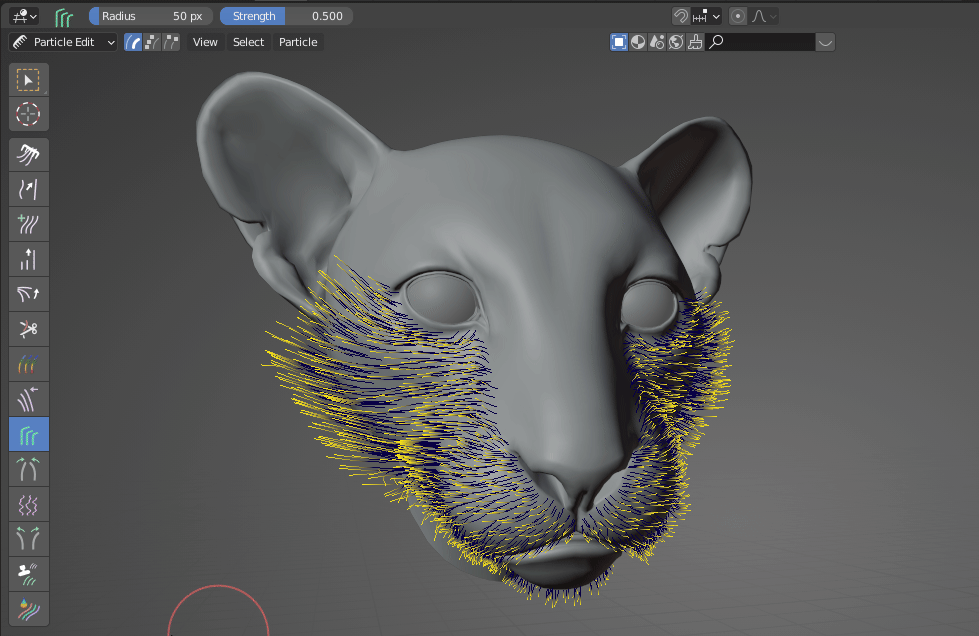Select the Weight multicolored strands tool
The height and width of the screenshot is (636, 979).
point(29,364)
